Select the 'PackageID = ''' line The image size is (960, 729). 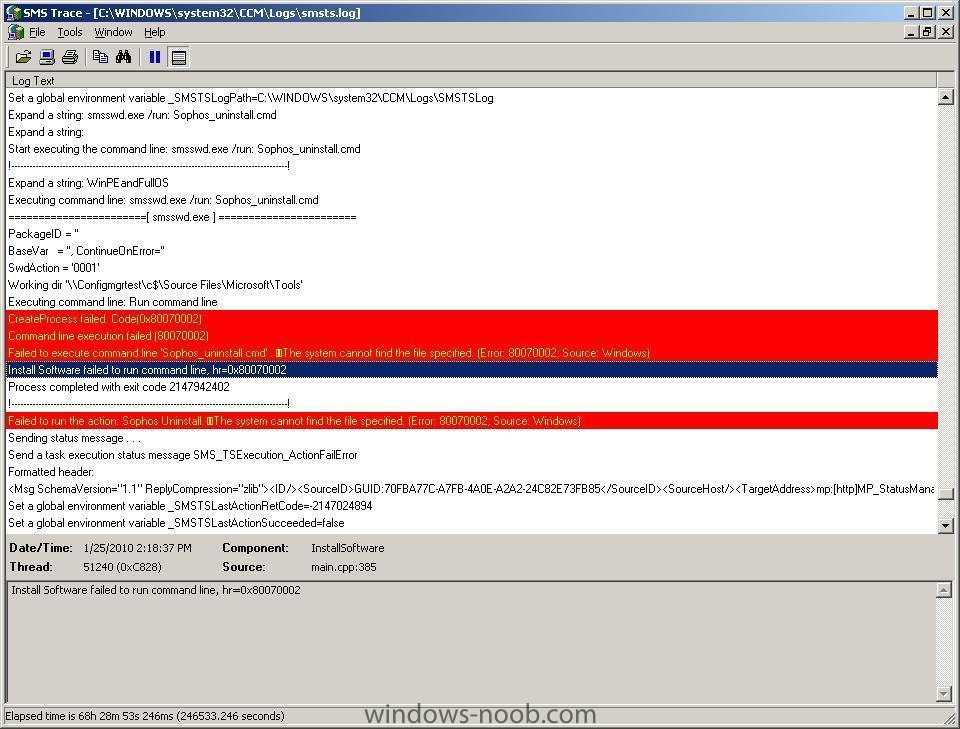pyautogui.click(x=471, y=234)
